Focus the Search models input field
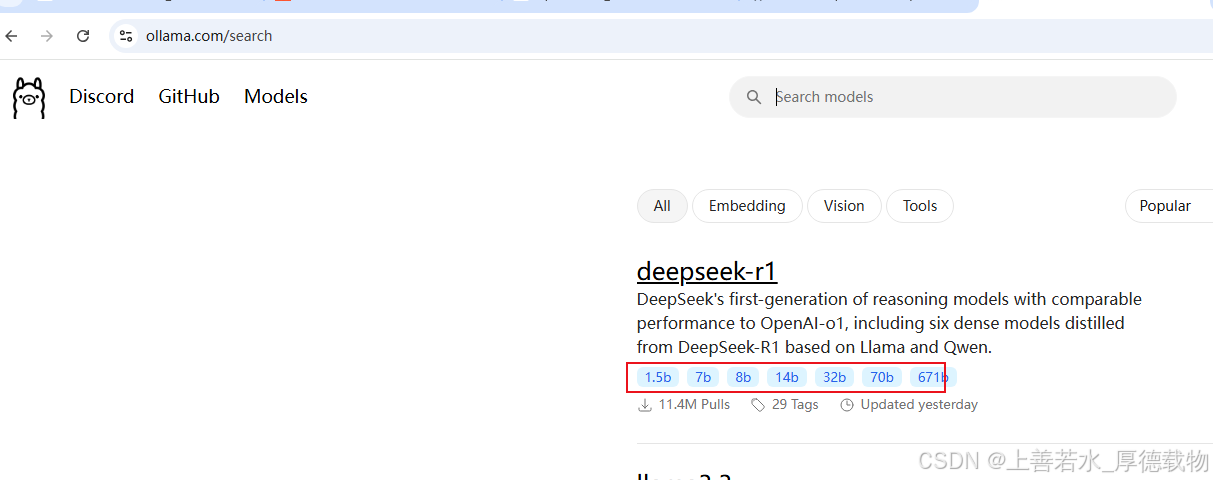 coord(953,97)
